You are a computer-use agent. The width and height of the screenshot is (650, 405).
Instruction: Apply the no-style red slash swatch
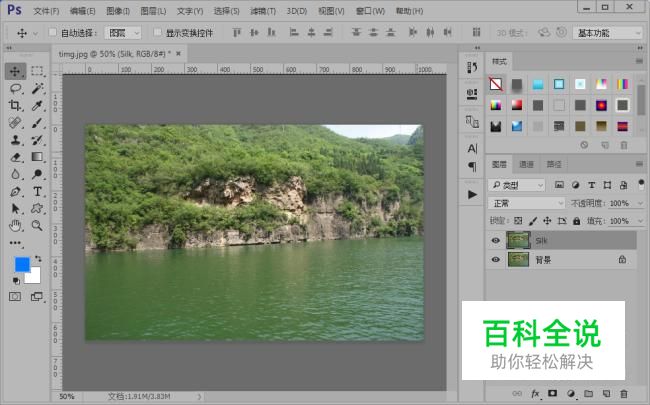496,84
